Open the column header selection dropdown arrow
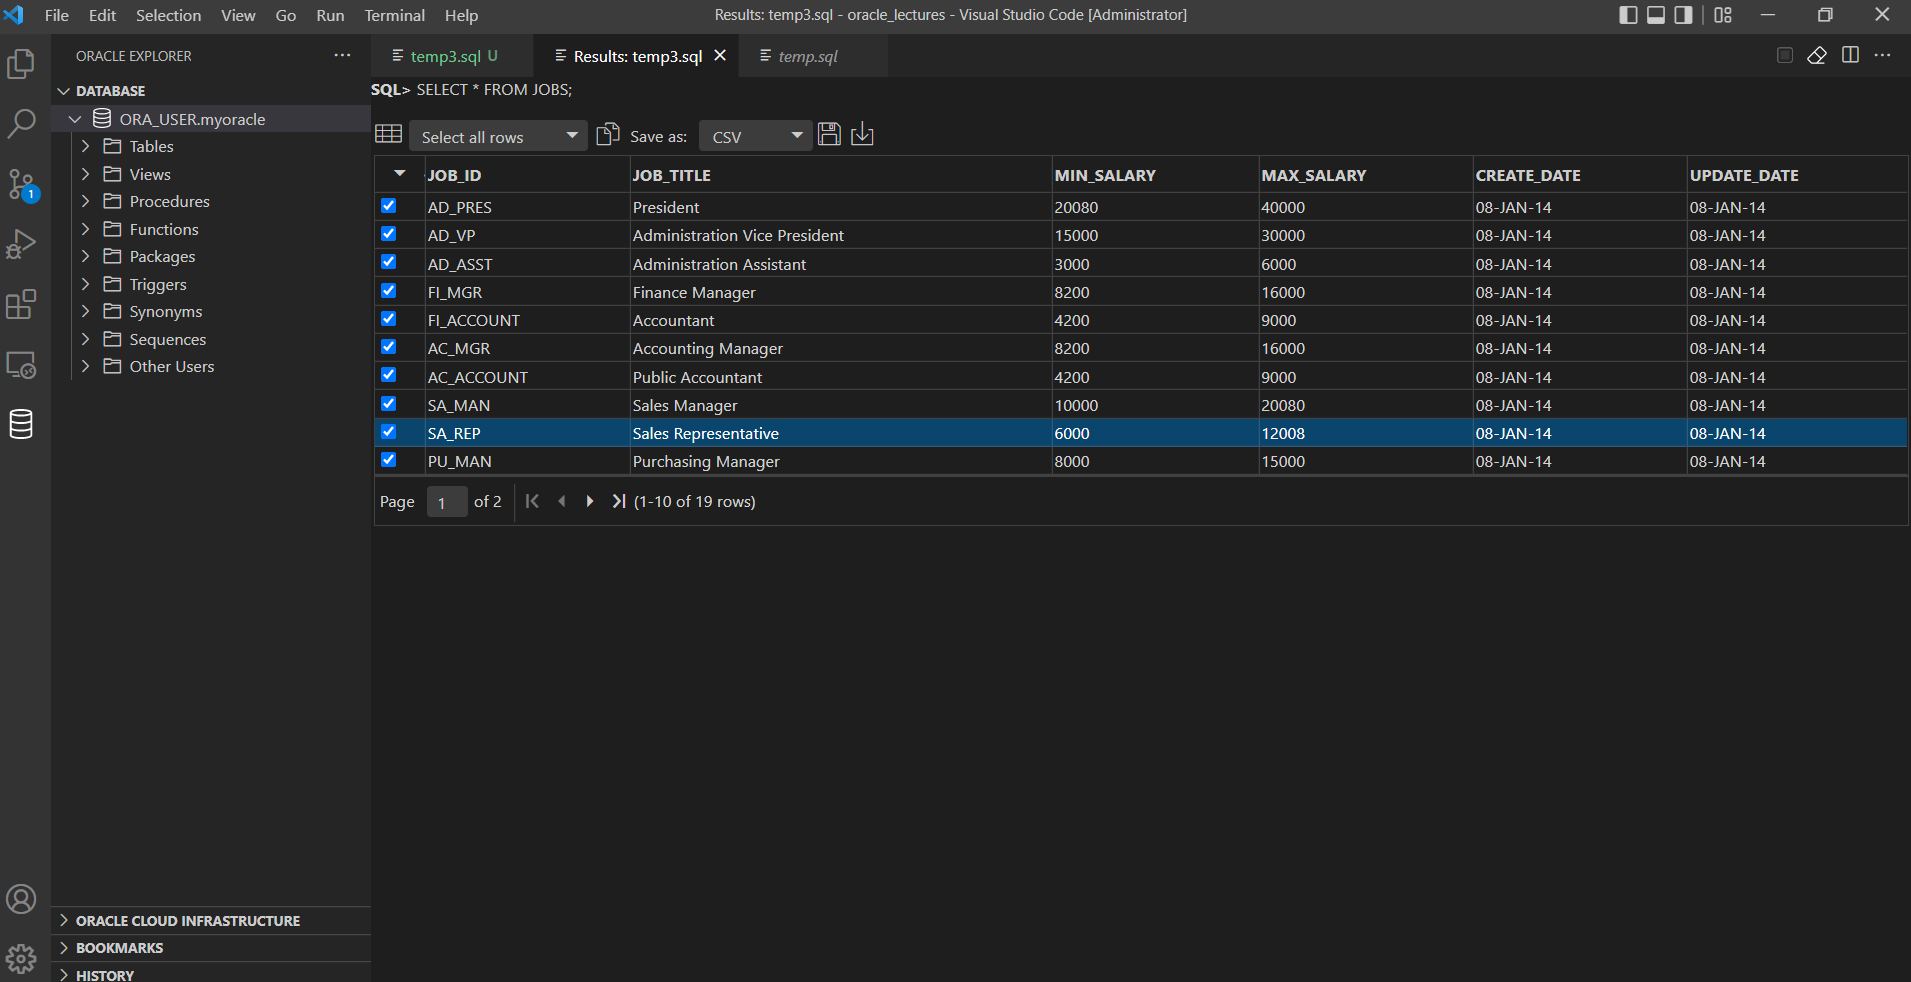The height and width of the screenshot is (982, 1911). pos(400,174)
